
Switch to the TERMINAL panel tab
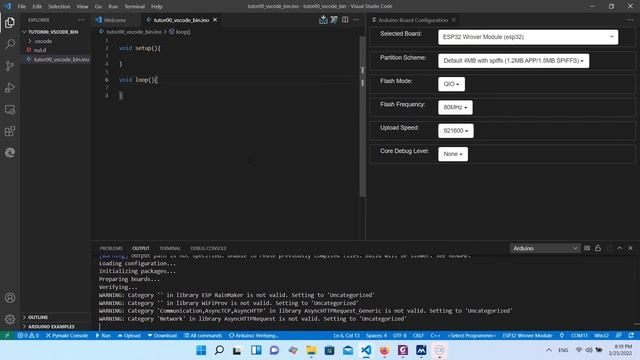170,248
